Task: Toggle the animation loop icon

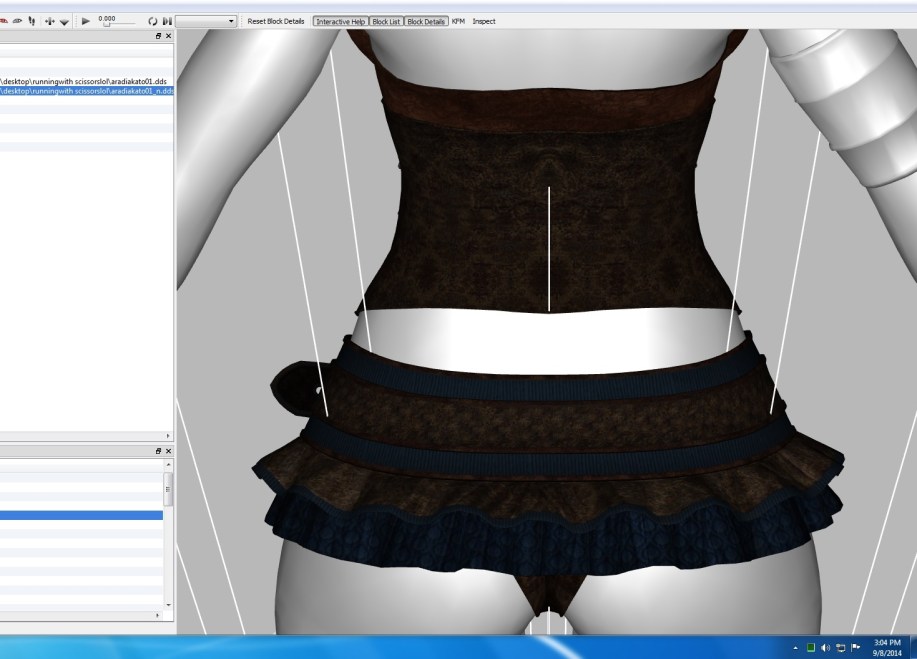Action: tap(153, 21)
